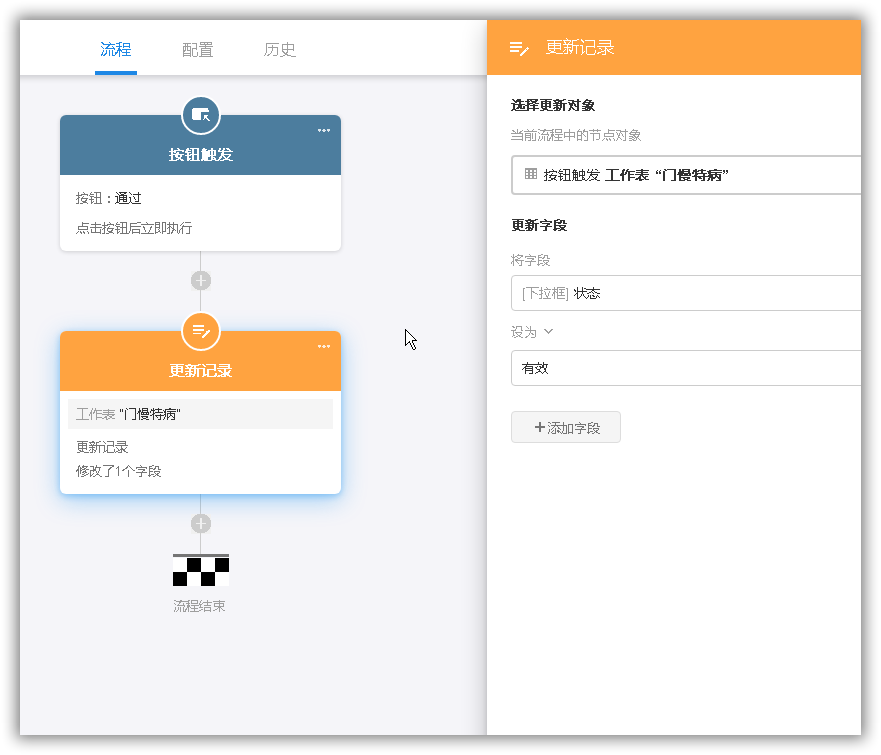Click plus icon above the 流程结束 flag
The height and width of the screenshot is (755, 881).
click(x=201, y=523)
